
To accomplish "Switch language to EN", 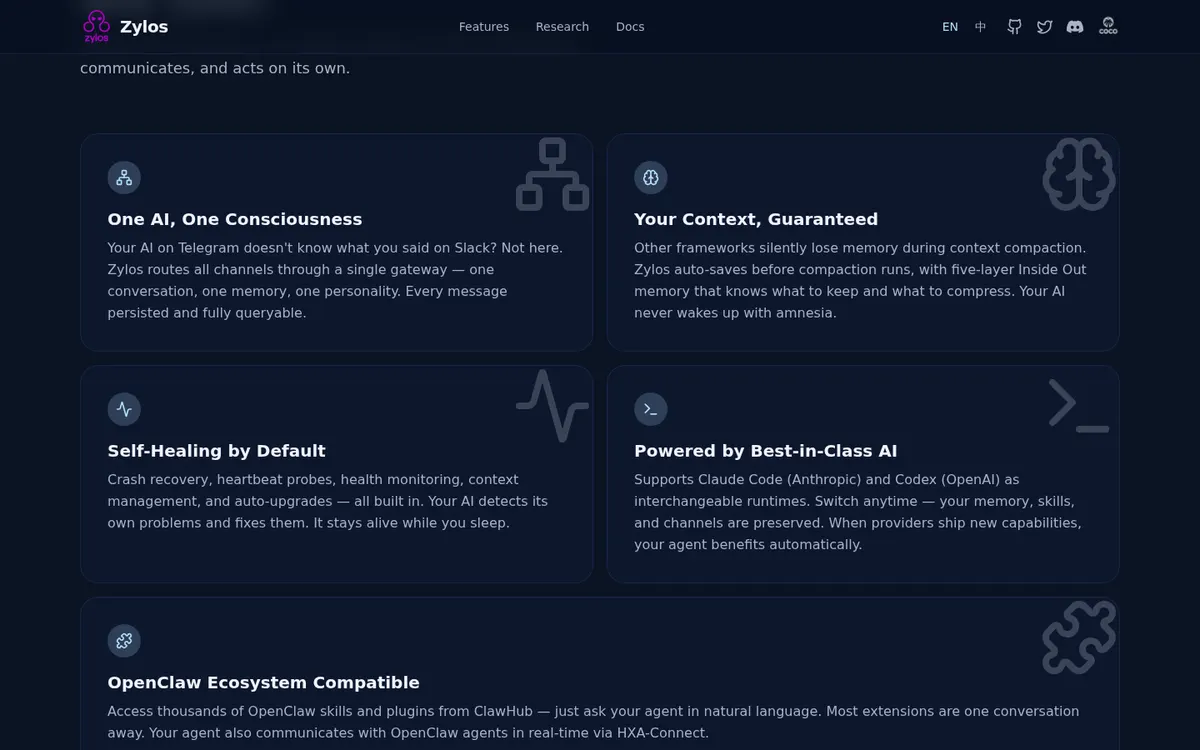I will (x=950, y=27).
